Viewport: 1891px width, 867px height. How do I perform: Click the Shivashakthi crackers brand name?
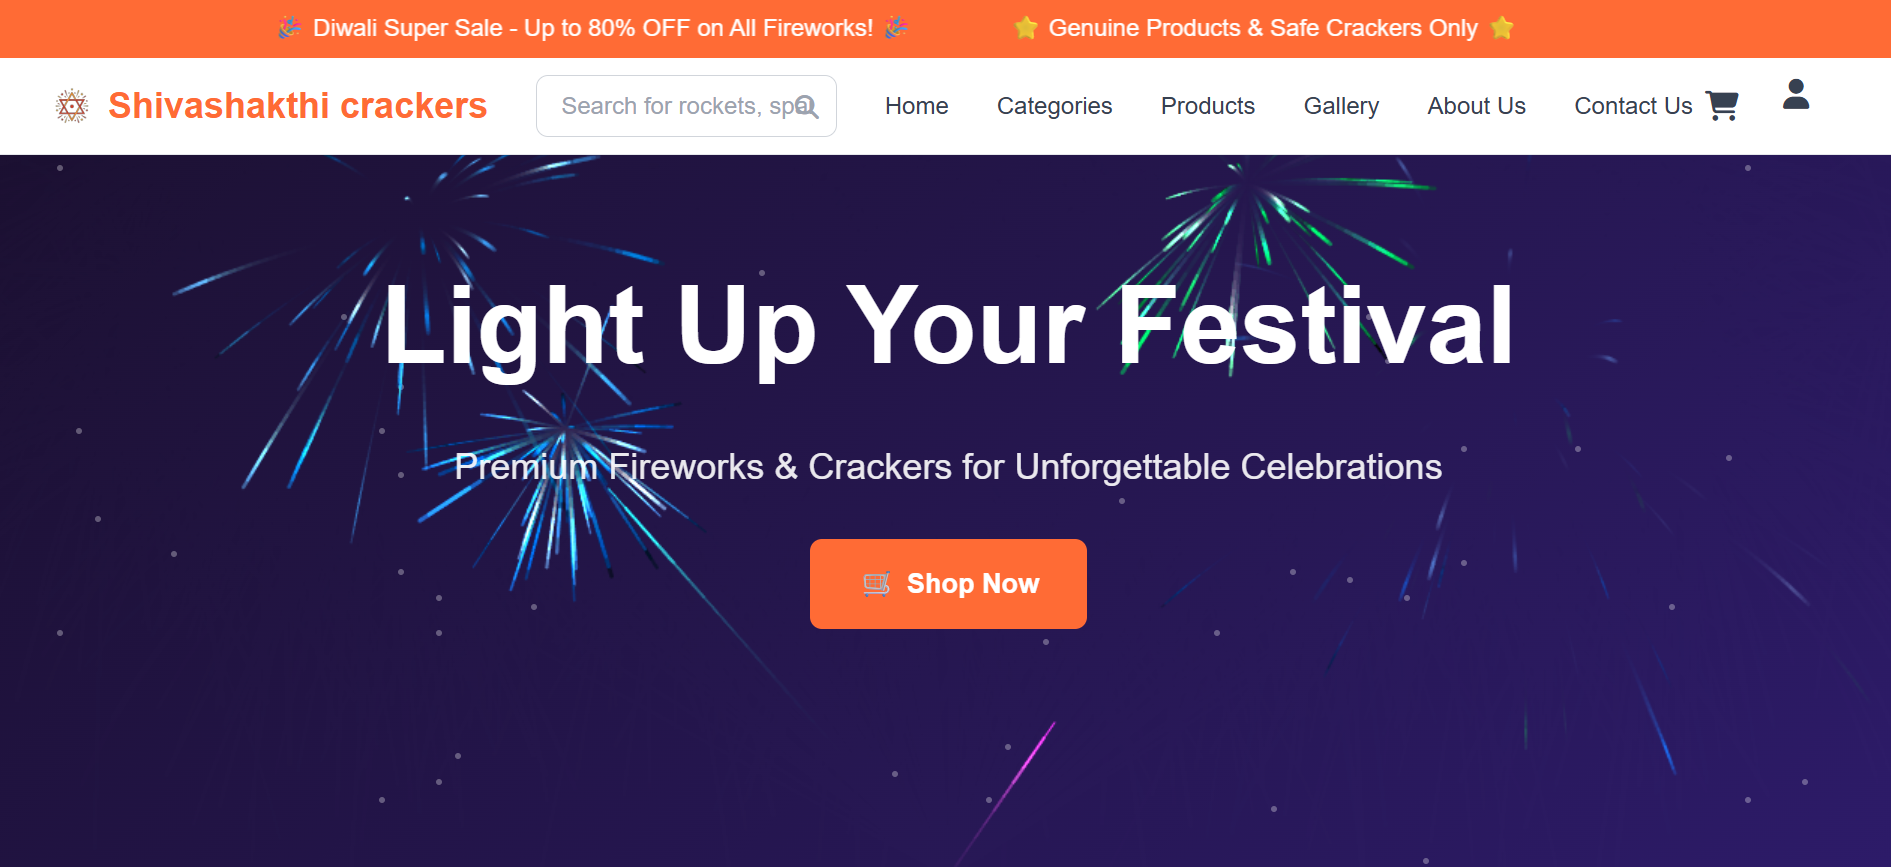click(x=297, y=106)
